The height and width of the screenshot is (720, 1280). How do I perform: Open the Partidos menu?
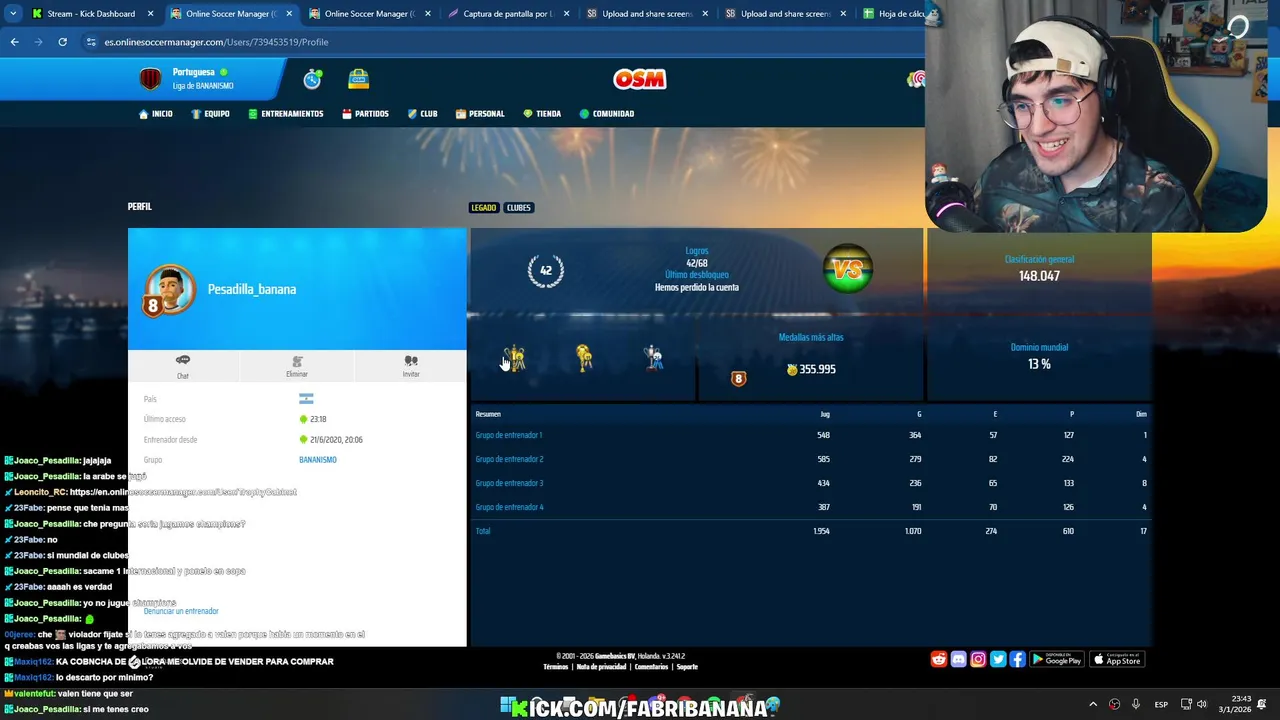(365, 114)
